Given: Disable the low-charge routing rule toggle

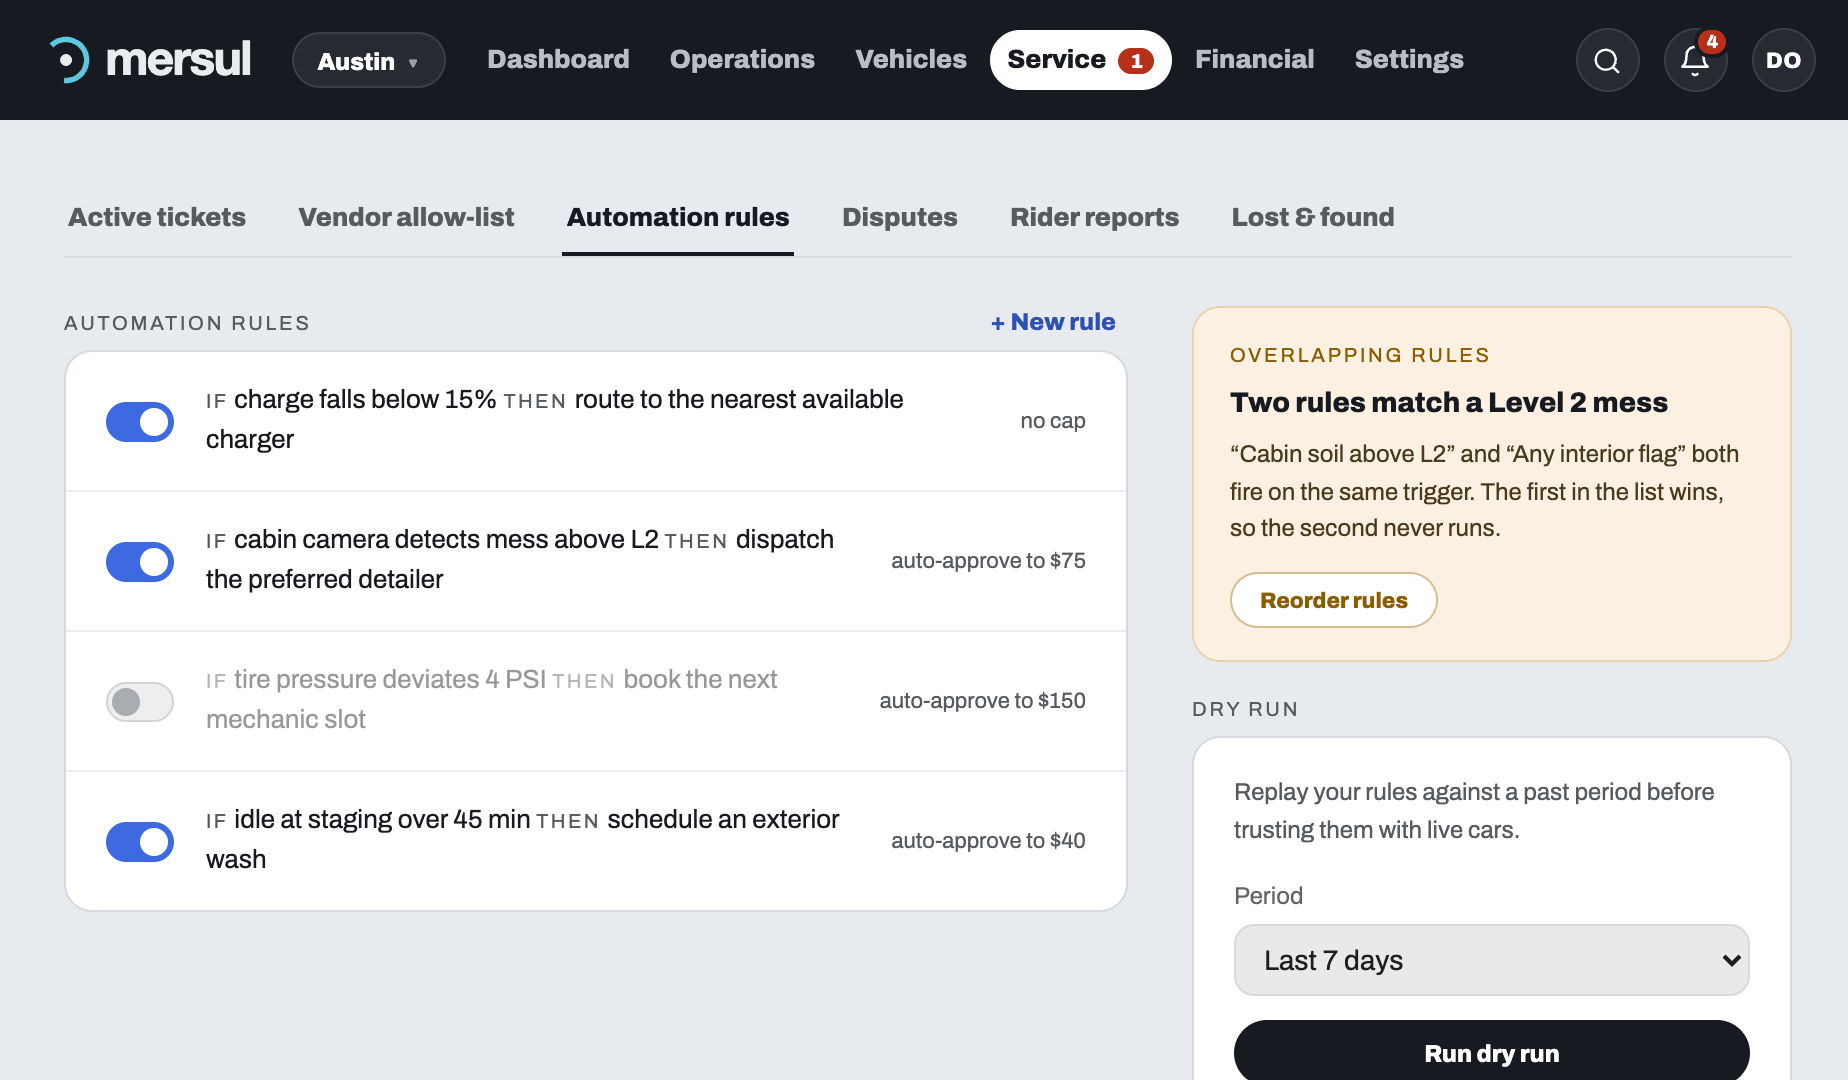Looking at the screenshot, I should [140, 421].
